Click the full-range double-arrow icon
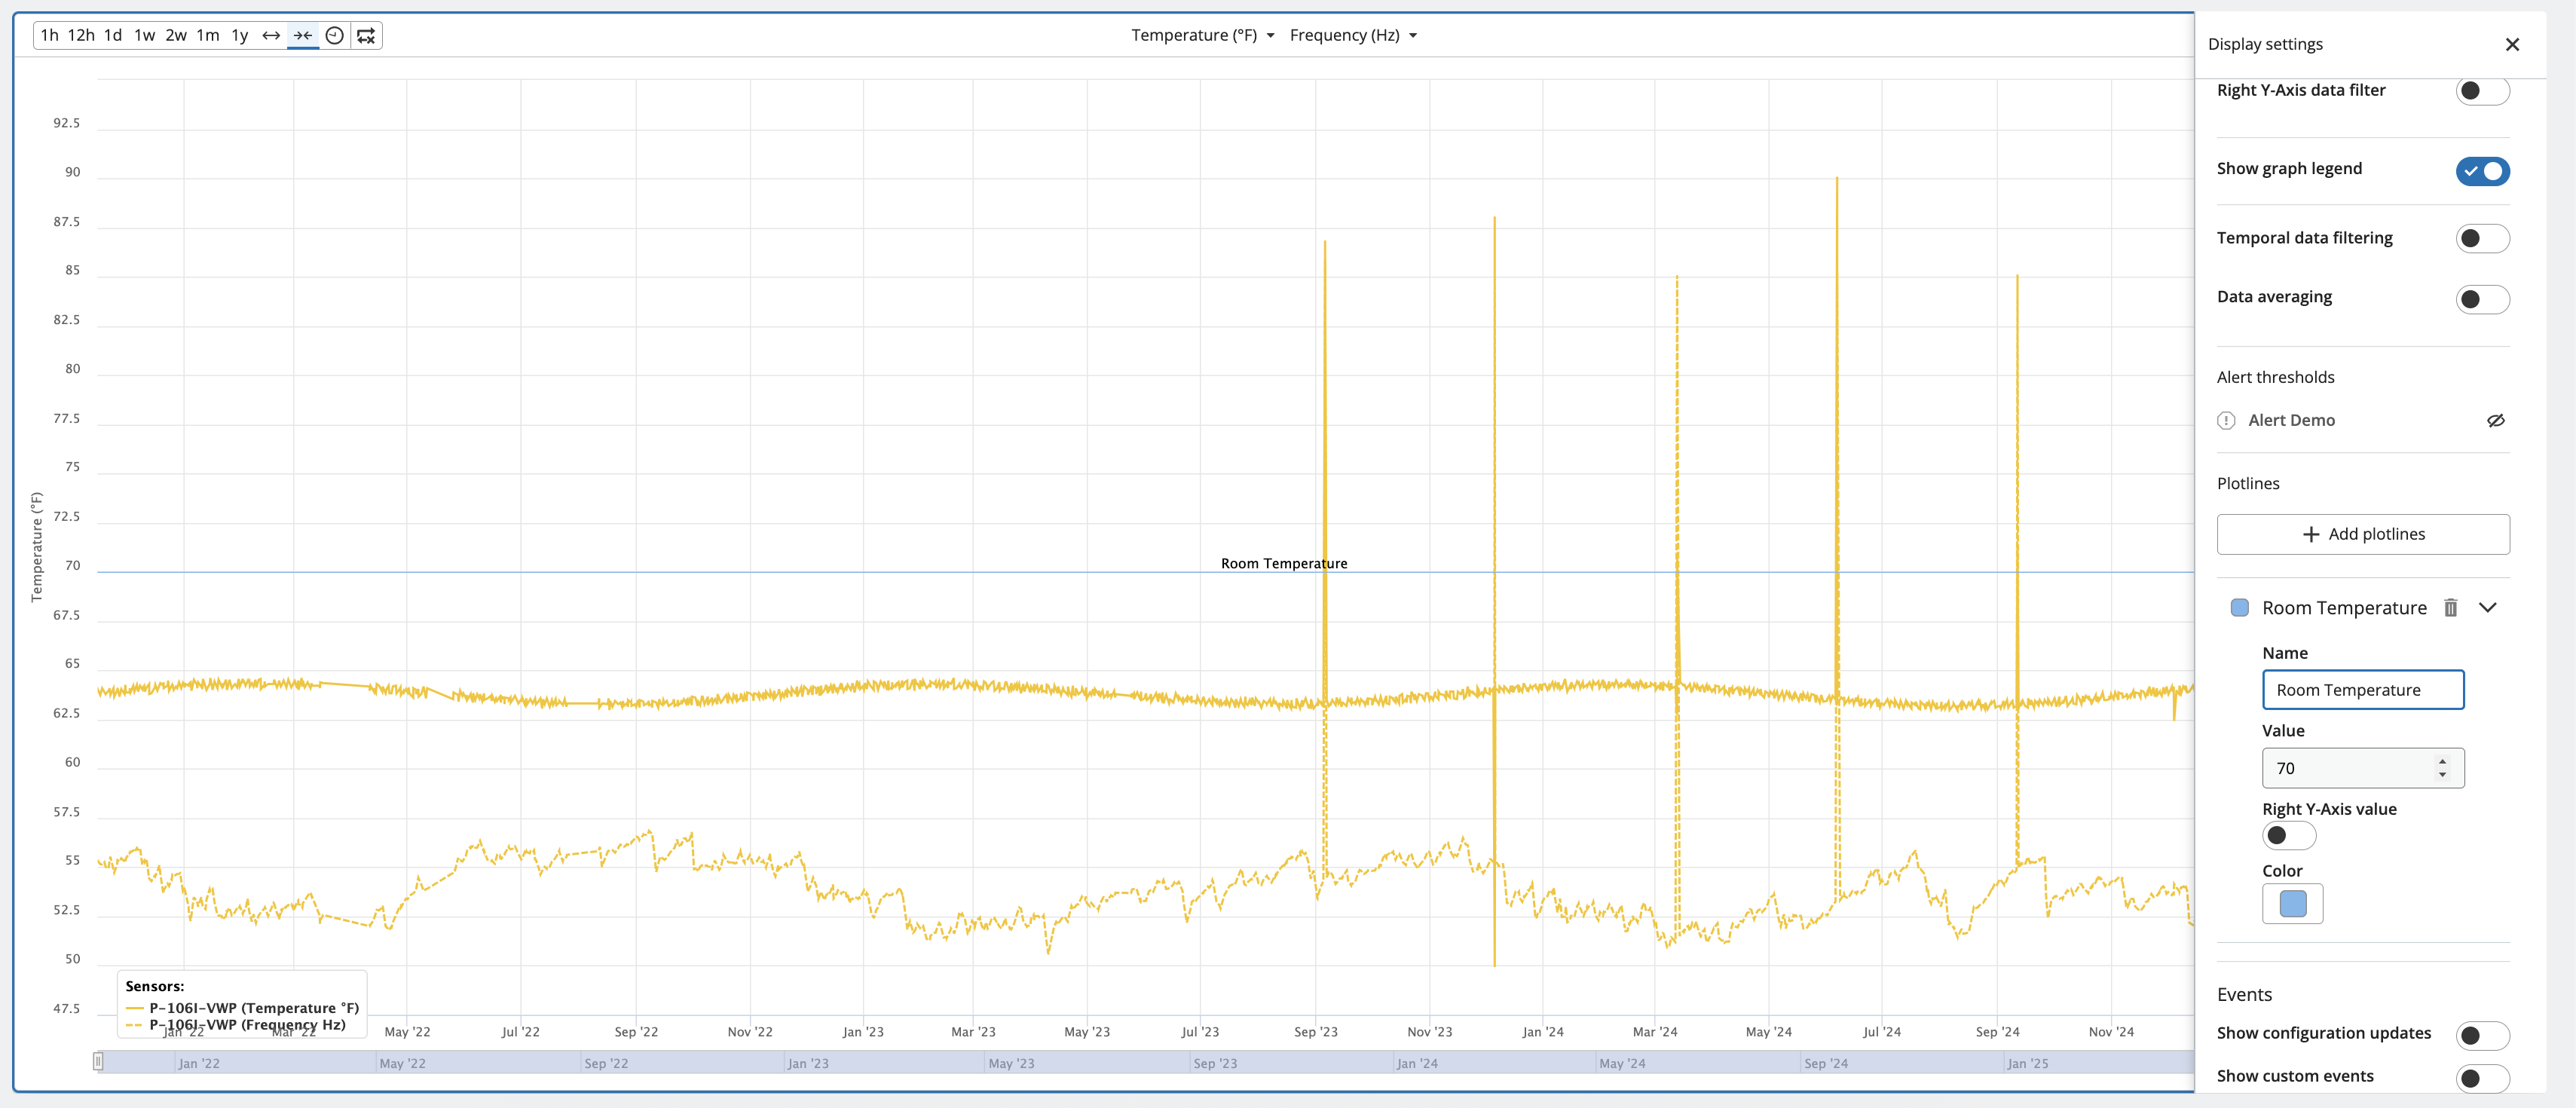This screenshot has height=1108, width=2576. pos(271,36)
